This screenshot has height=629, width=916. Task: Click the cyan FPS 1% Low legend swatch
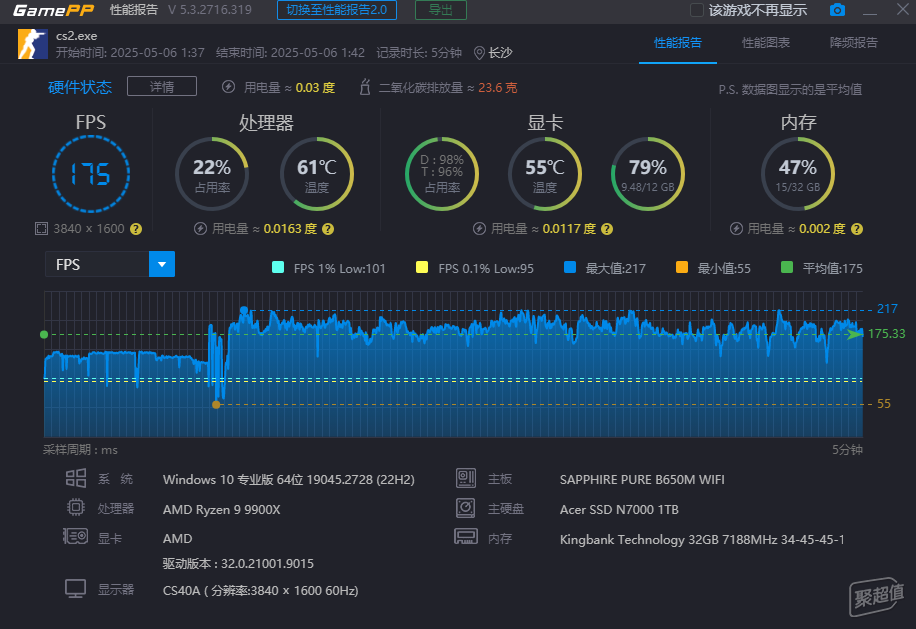click(x=278, y=267)
